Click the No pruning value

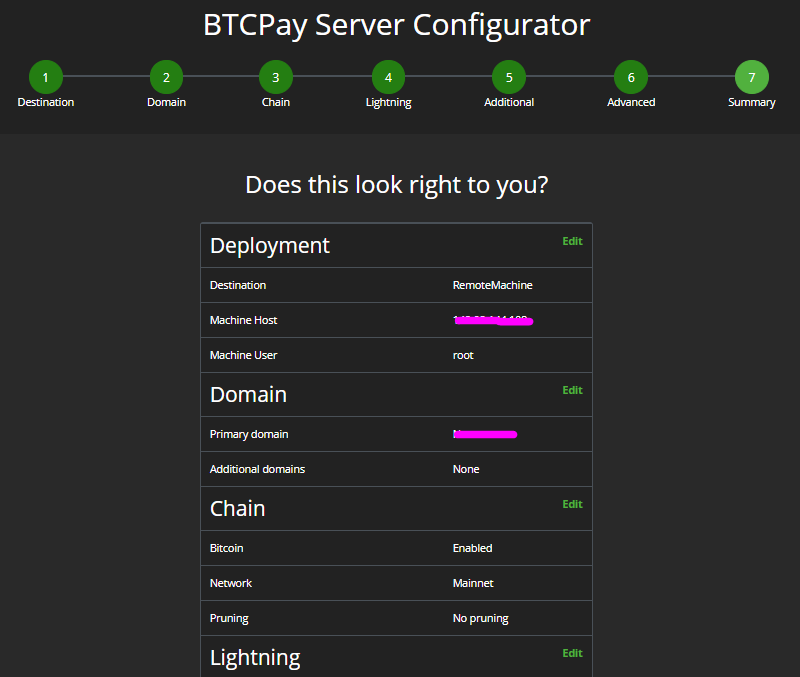480,618
